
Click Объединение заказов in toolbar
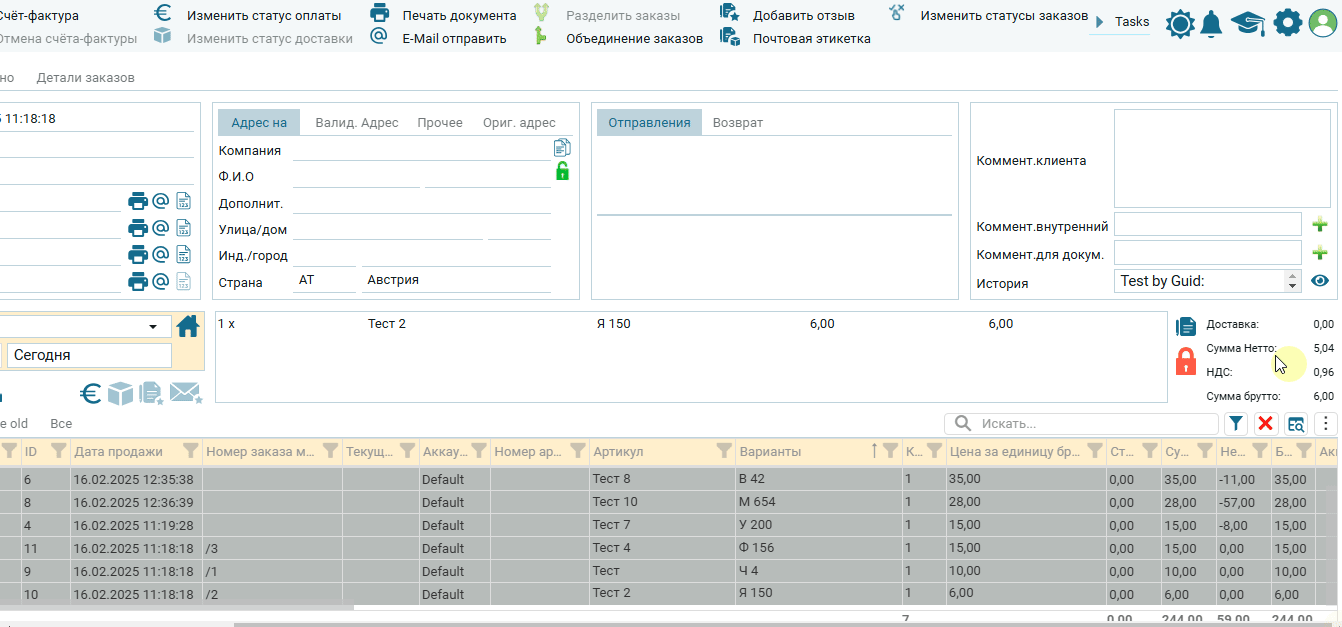pos(634,38)
